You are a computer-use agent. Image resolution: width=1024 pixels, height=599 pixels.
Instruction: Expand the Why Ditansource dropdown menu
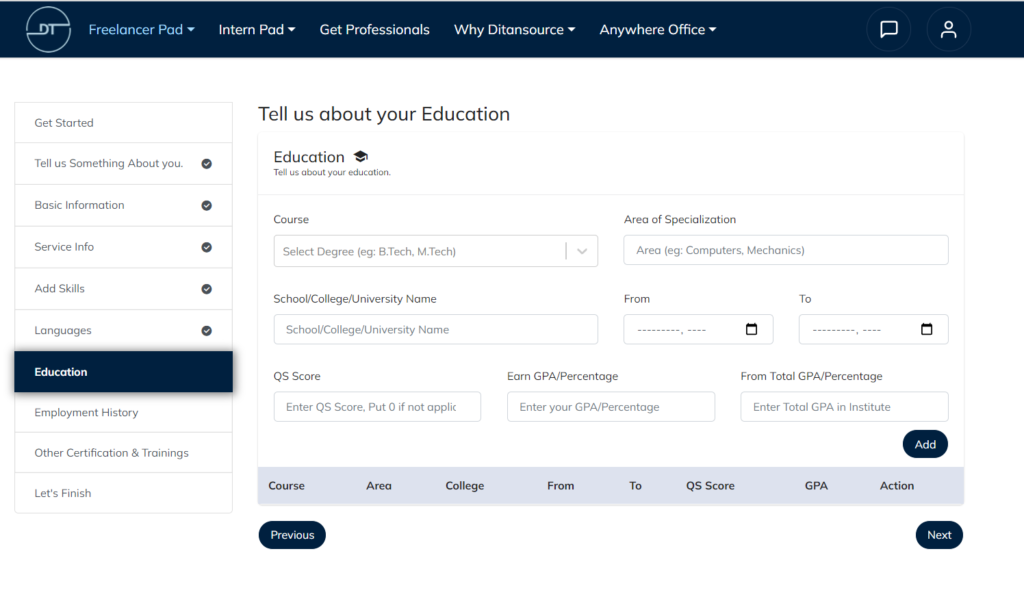pyautogui.click(x=514, y=29)
